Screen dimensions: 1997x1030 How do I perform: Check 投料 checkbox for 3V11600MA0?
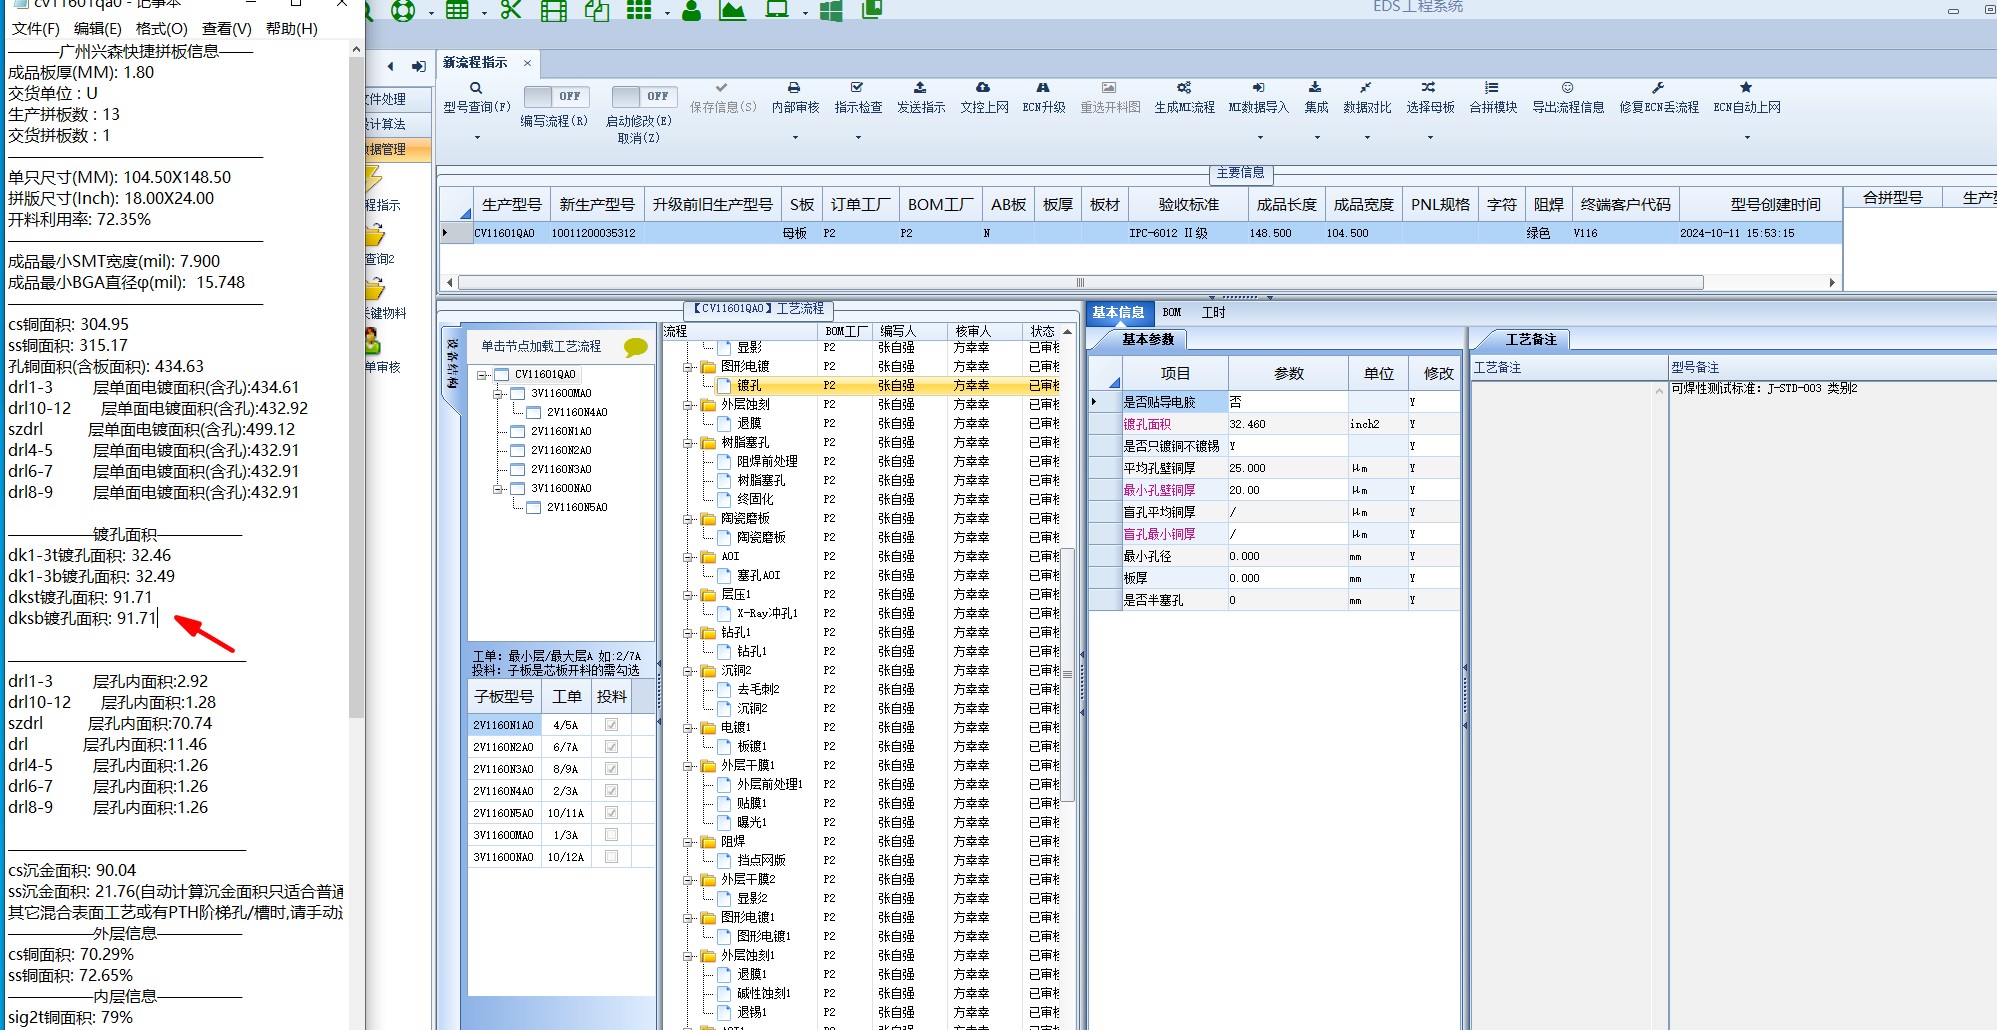click(611, 835)
